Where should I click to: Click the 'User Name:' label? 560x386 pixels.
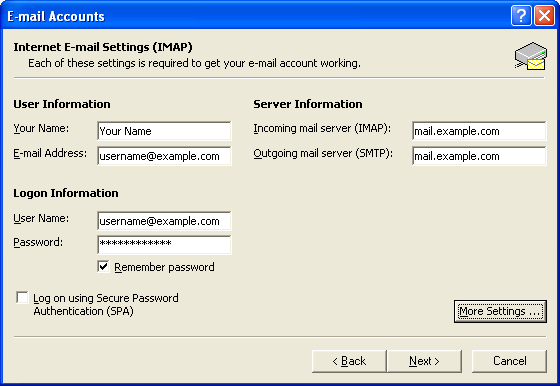click(x=41, y=218)
